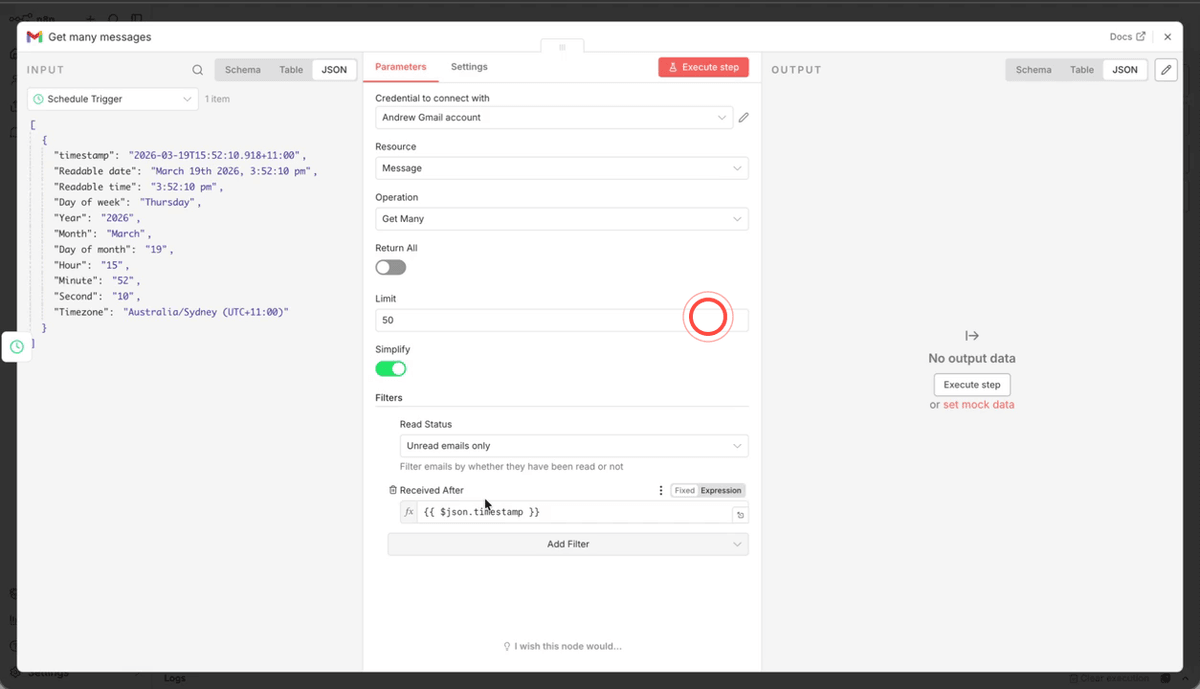
Task: Open the search icon in the INPUT panel
Action: coord(198,69)
